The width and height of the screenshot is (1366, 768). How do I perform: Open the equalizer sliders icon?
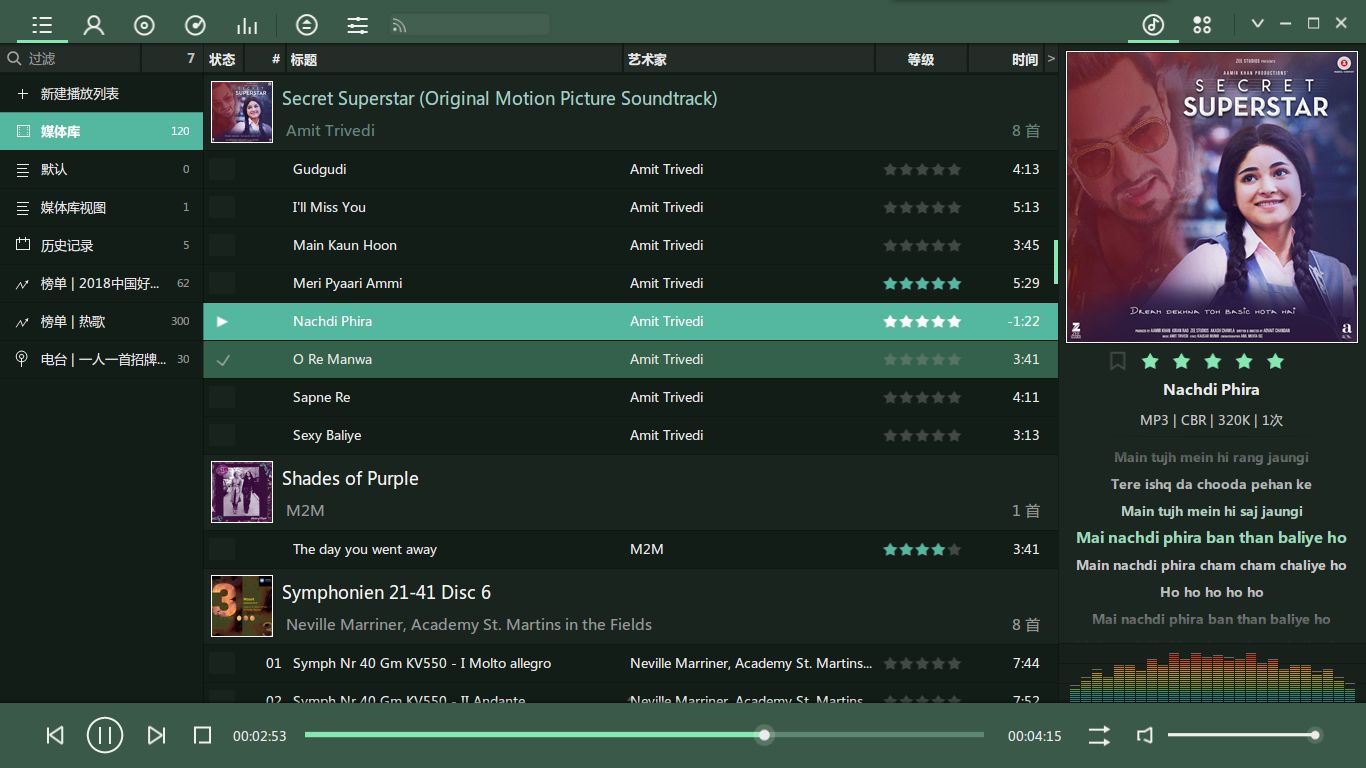(x=358, y=25)
